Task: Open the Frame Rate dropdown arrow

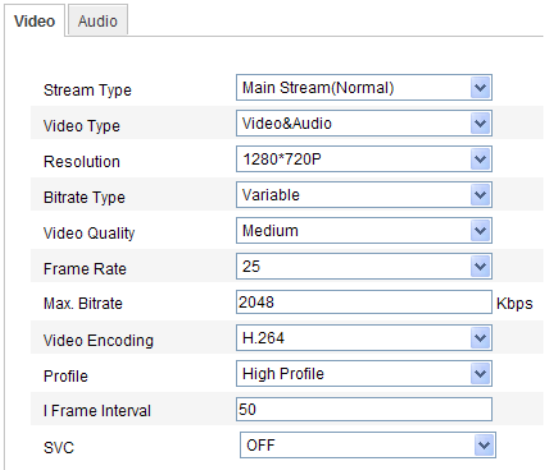Action: coord(481,266)
